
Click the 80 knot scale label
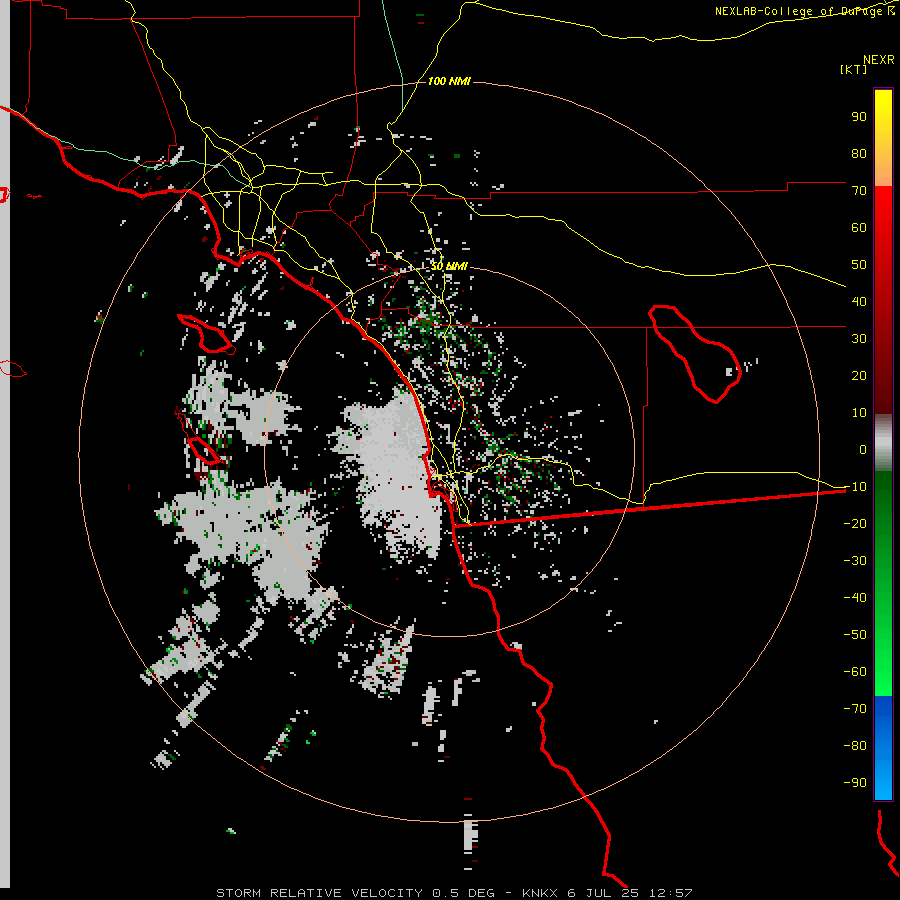coord(859,153)
